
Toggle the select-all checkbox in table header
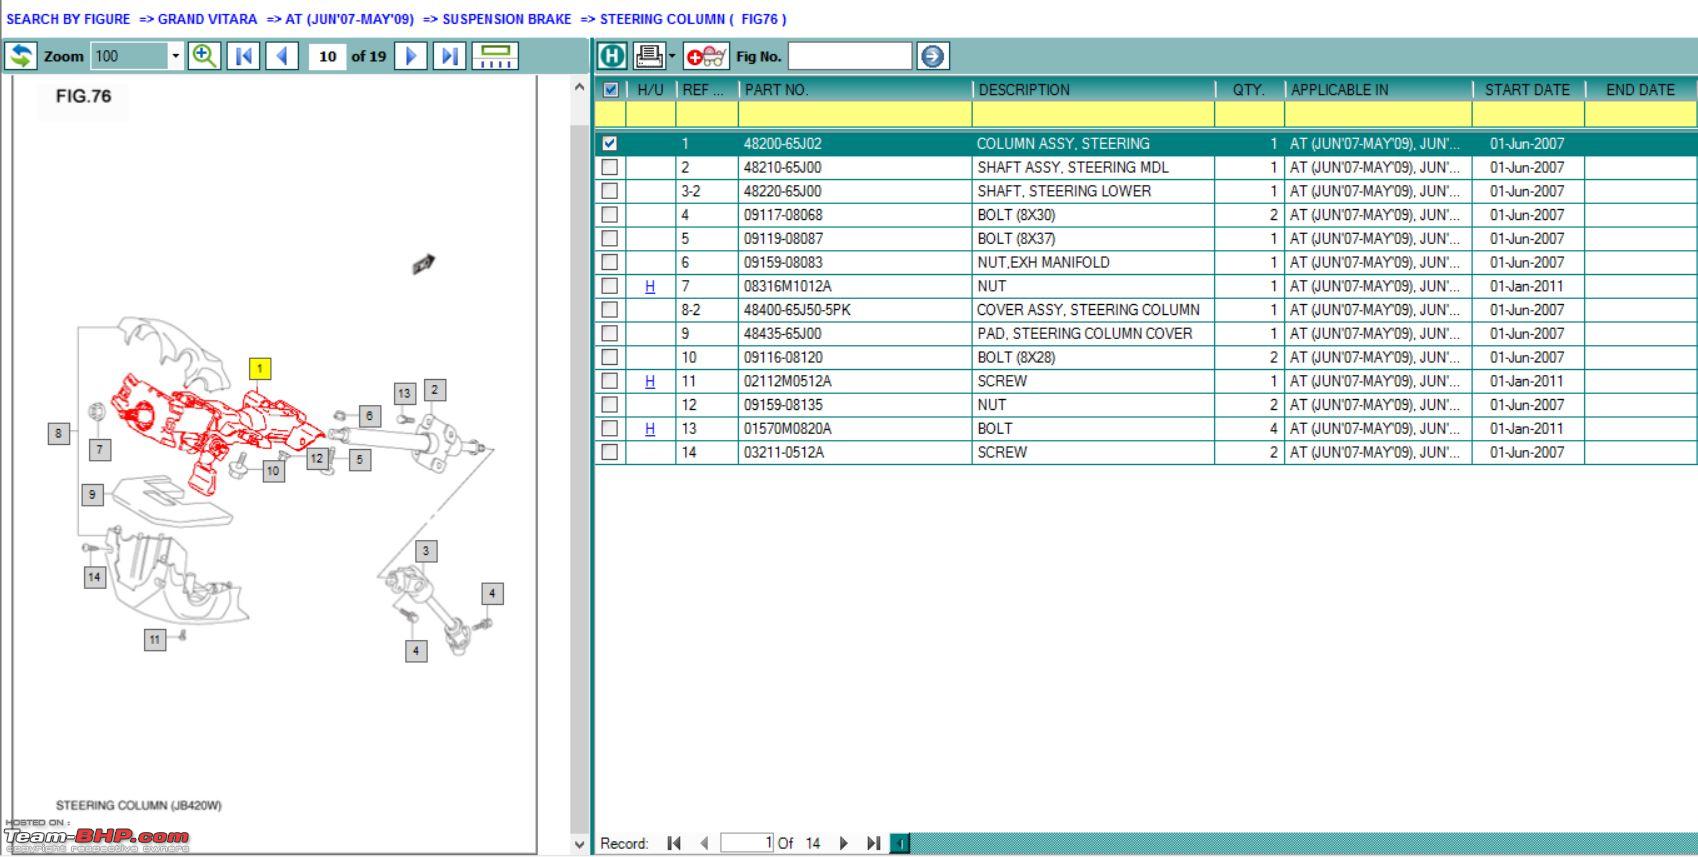click(611, 90)
